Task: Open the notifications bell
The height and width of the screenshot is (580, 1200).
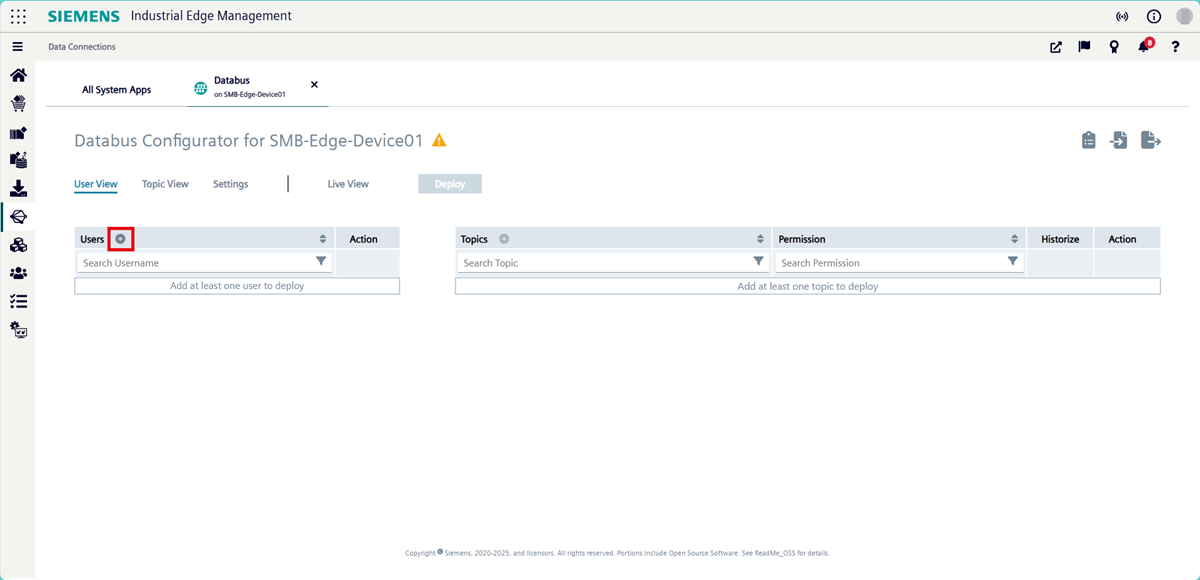Action: [x=1144, y=47]
